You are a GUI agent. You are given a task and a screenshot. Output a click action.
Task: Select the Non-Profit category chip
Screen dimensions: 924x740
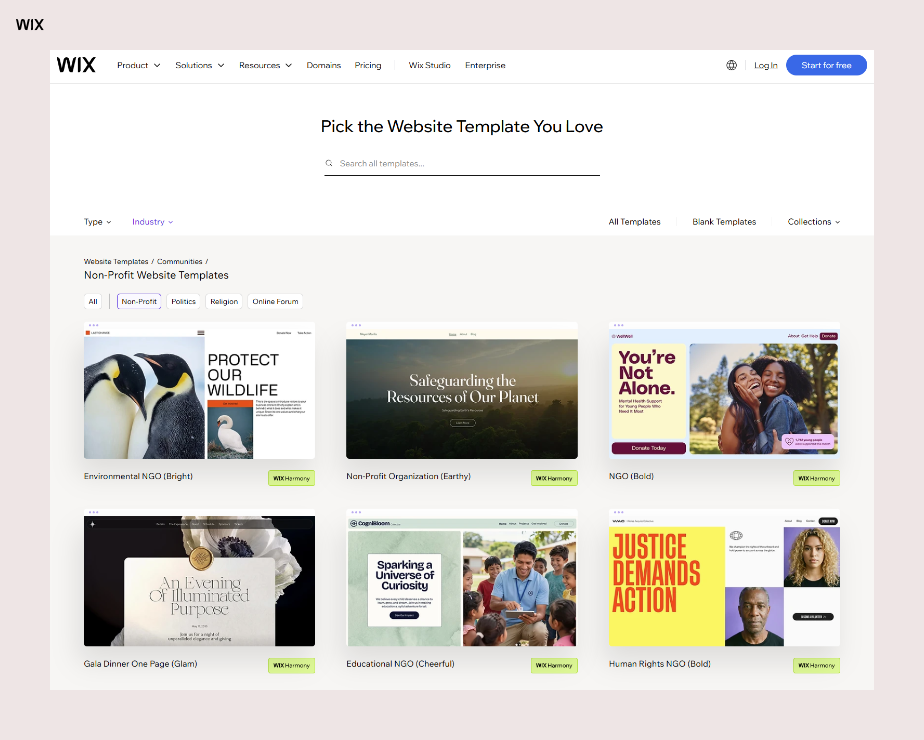pos(139,301)
